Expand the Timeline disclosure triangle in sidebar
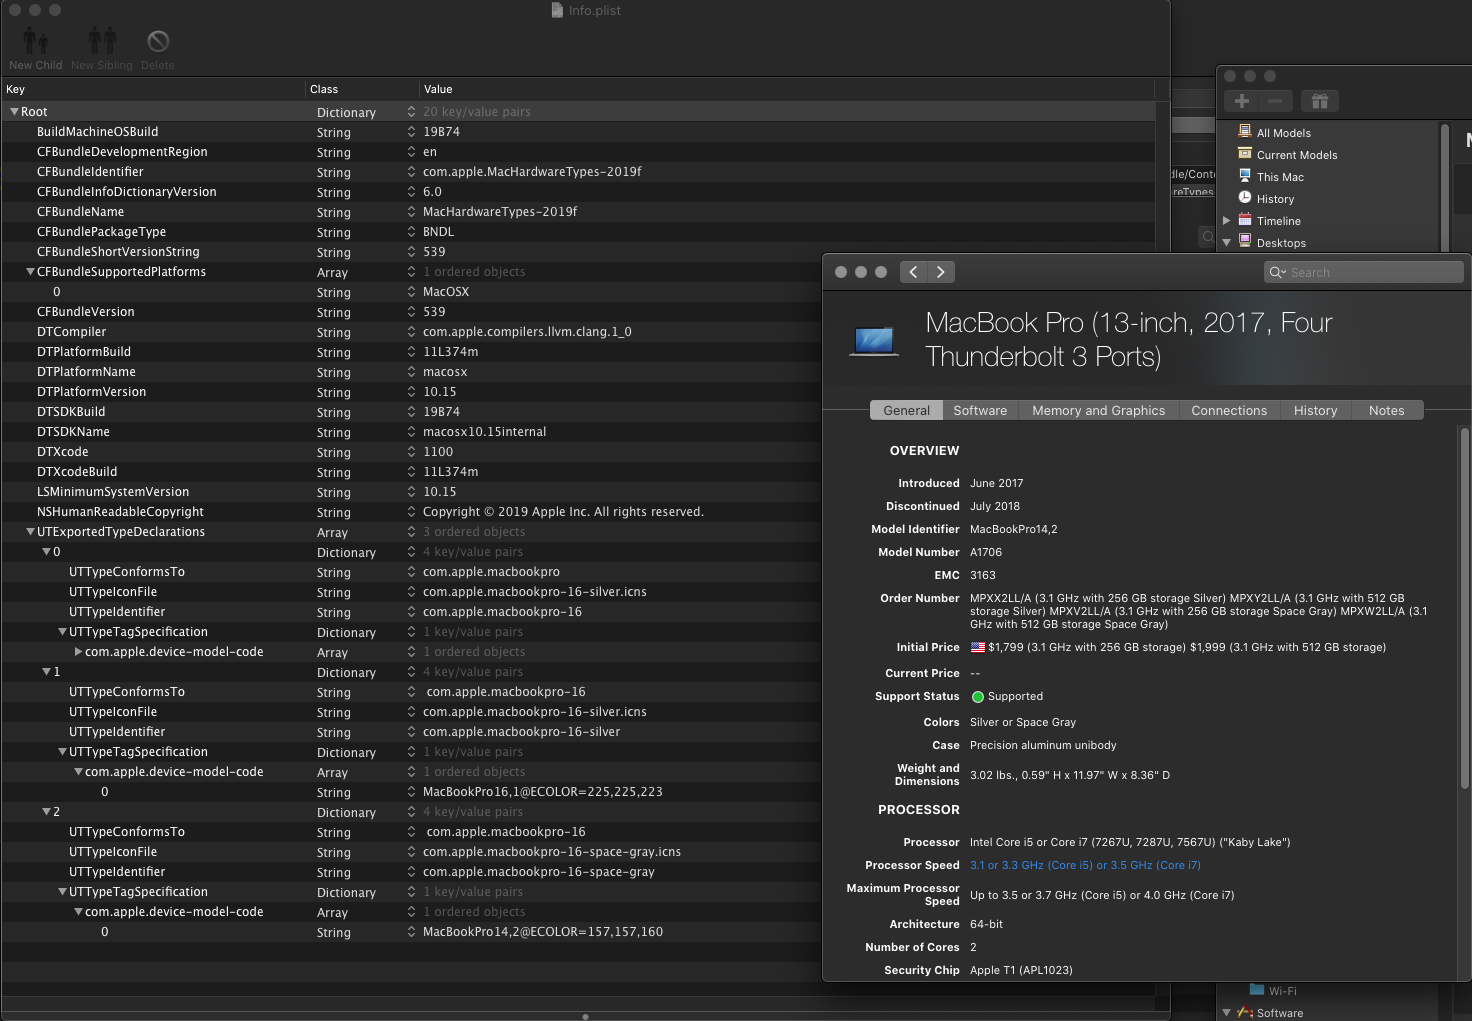 pyautogui.click(x=1226, y=221)
